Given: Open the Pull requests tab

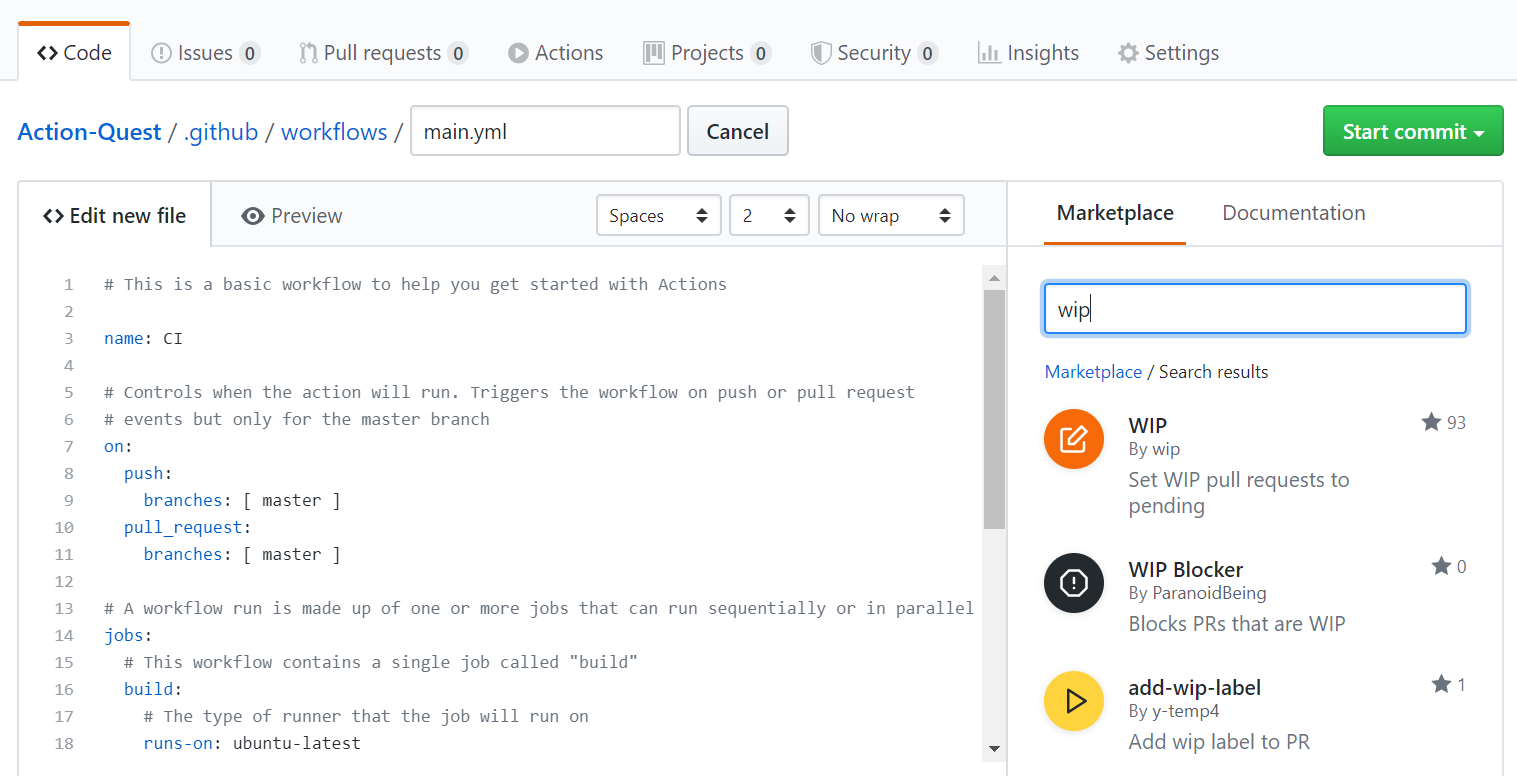Looking at the screenshot, I should [383, 53].
